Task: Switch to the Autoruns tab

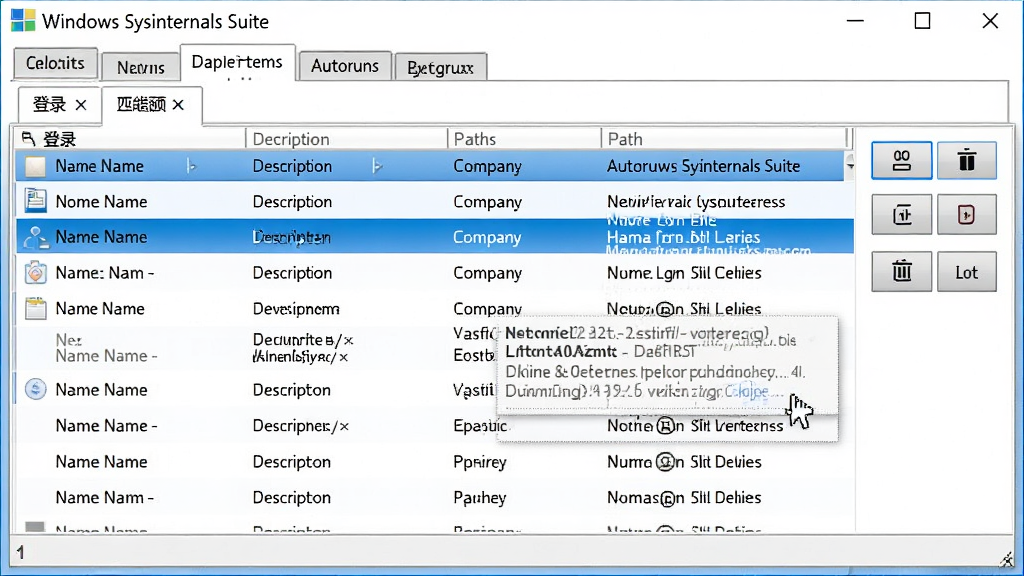Action: 345,66
